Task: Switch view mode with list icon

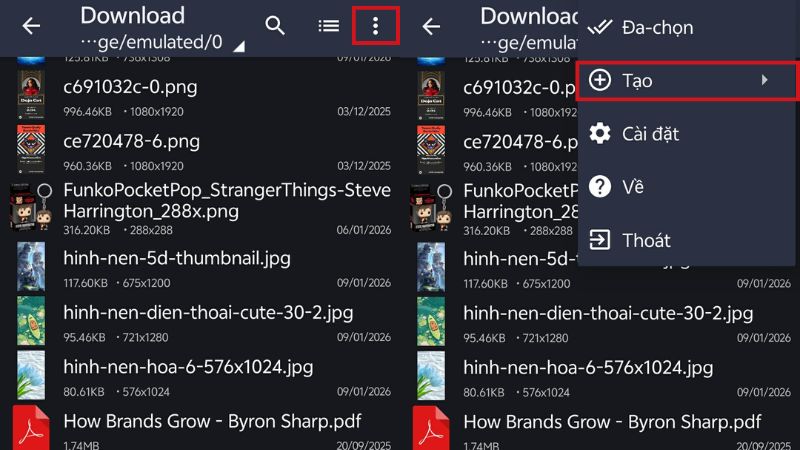Action: click(329, 25)
